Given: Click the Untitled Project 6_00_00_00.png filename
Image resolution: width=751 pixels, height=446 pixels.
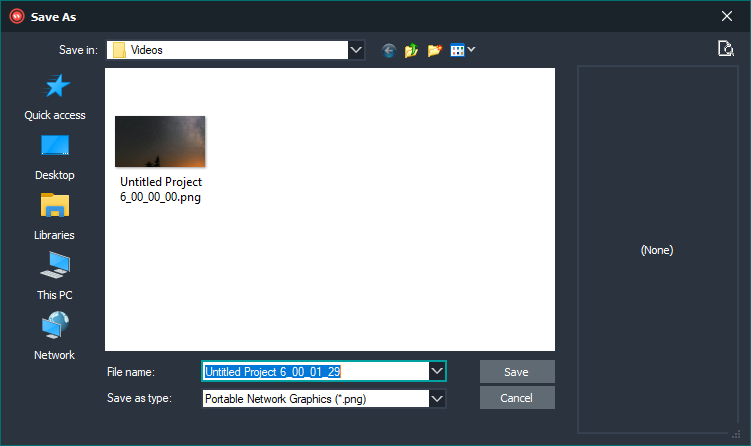Looking at the screenshot, I should click(160, 189).
